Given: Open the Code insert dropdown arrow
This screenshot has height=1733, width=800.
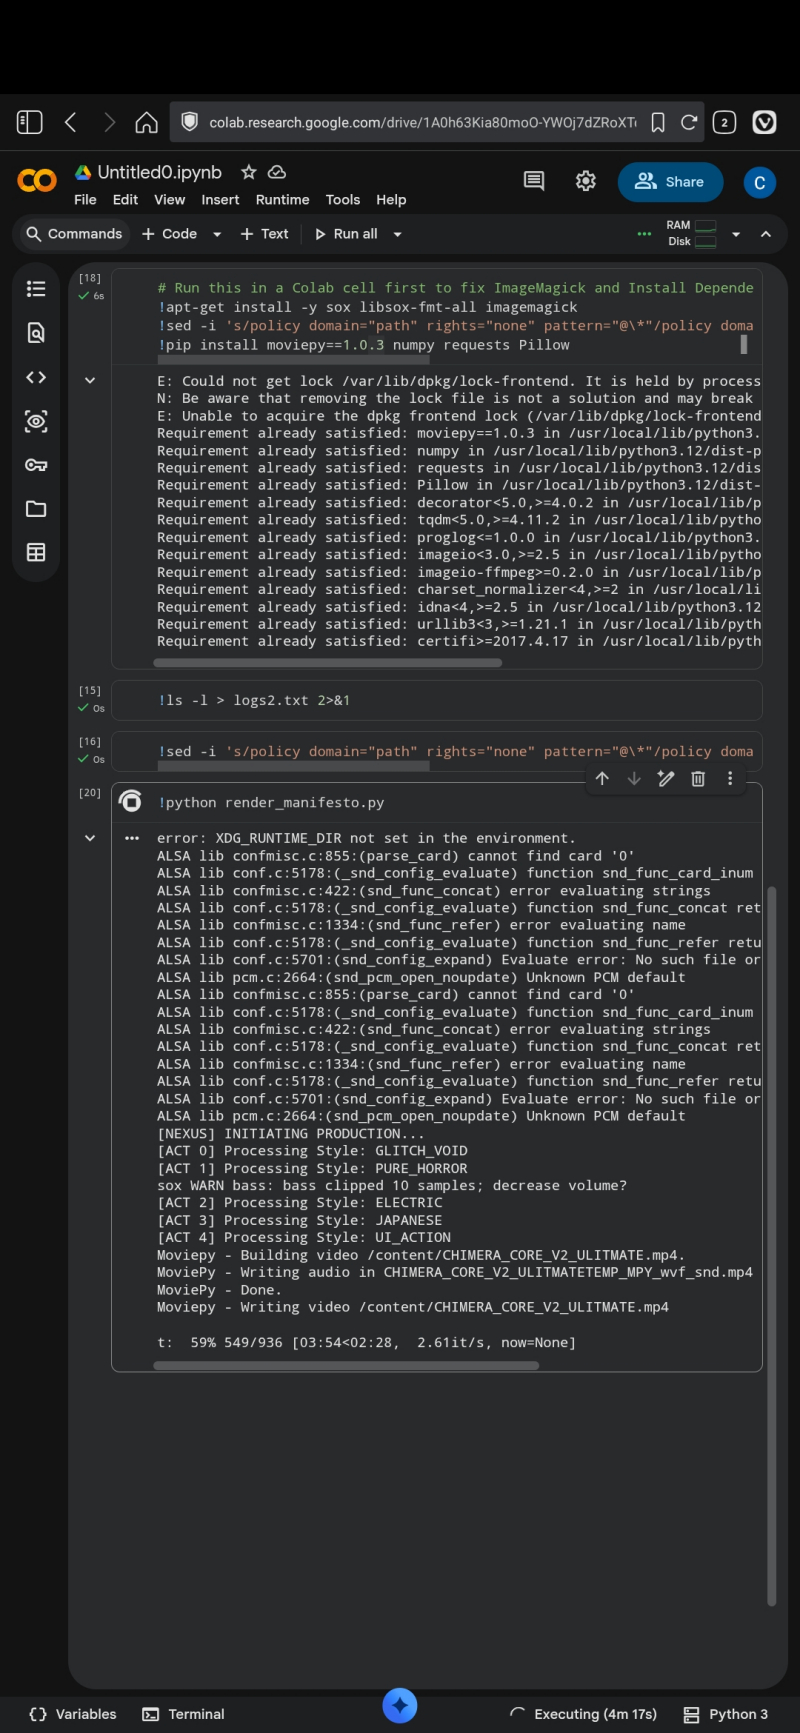Looking at the screenshot, I should coord(217,234).
